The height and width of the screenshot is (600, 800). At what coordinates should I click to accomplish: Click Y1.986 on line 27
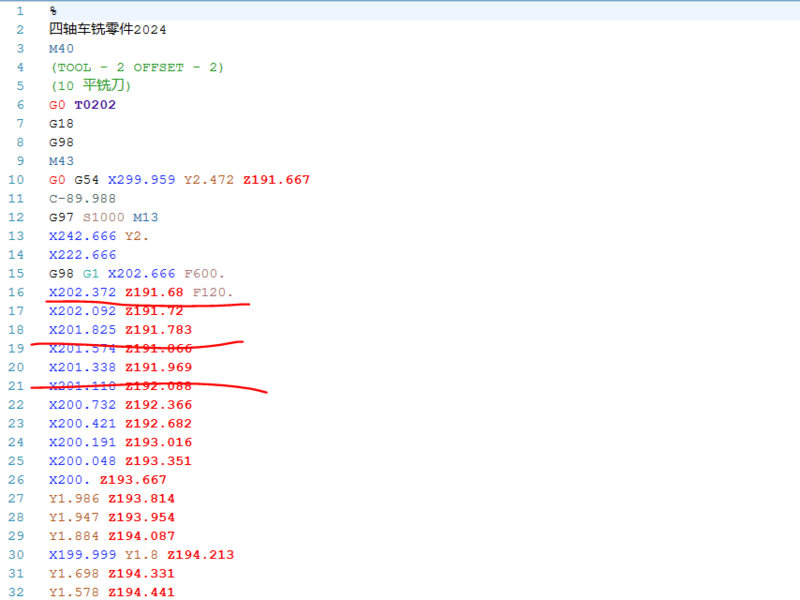pos(74,498)
